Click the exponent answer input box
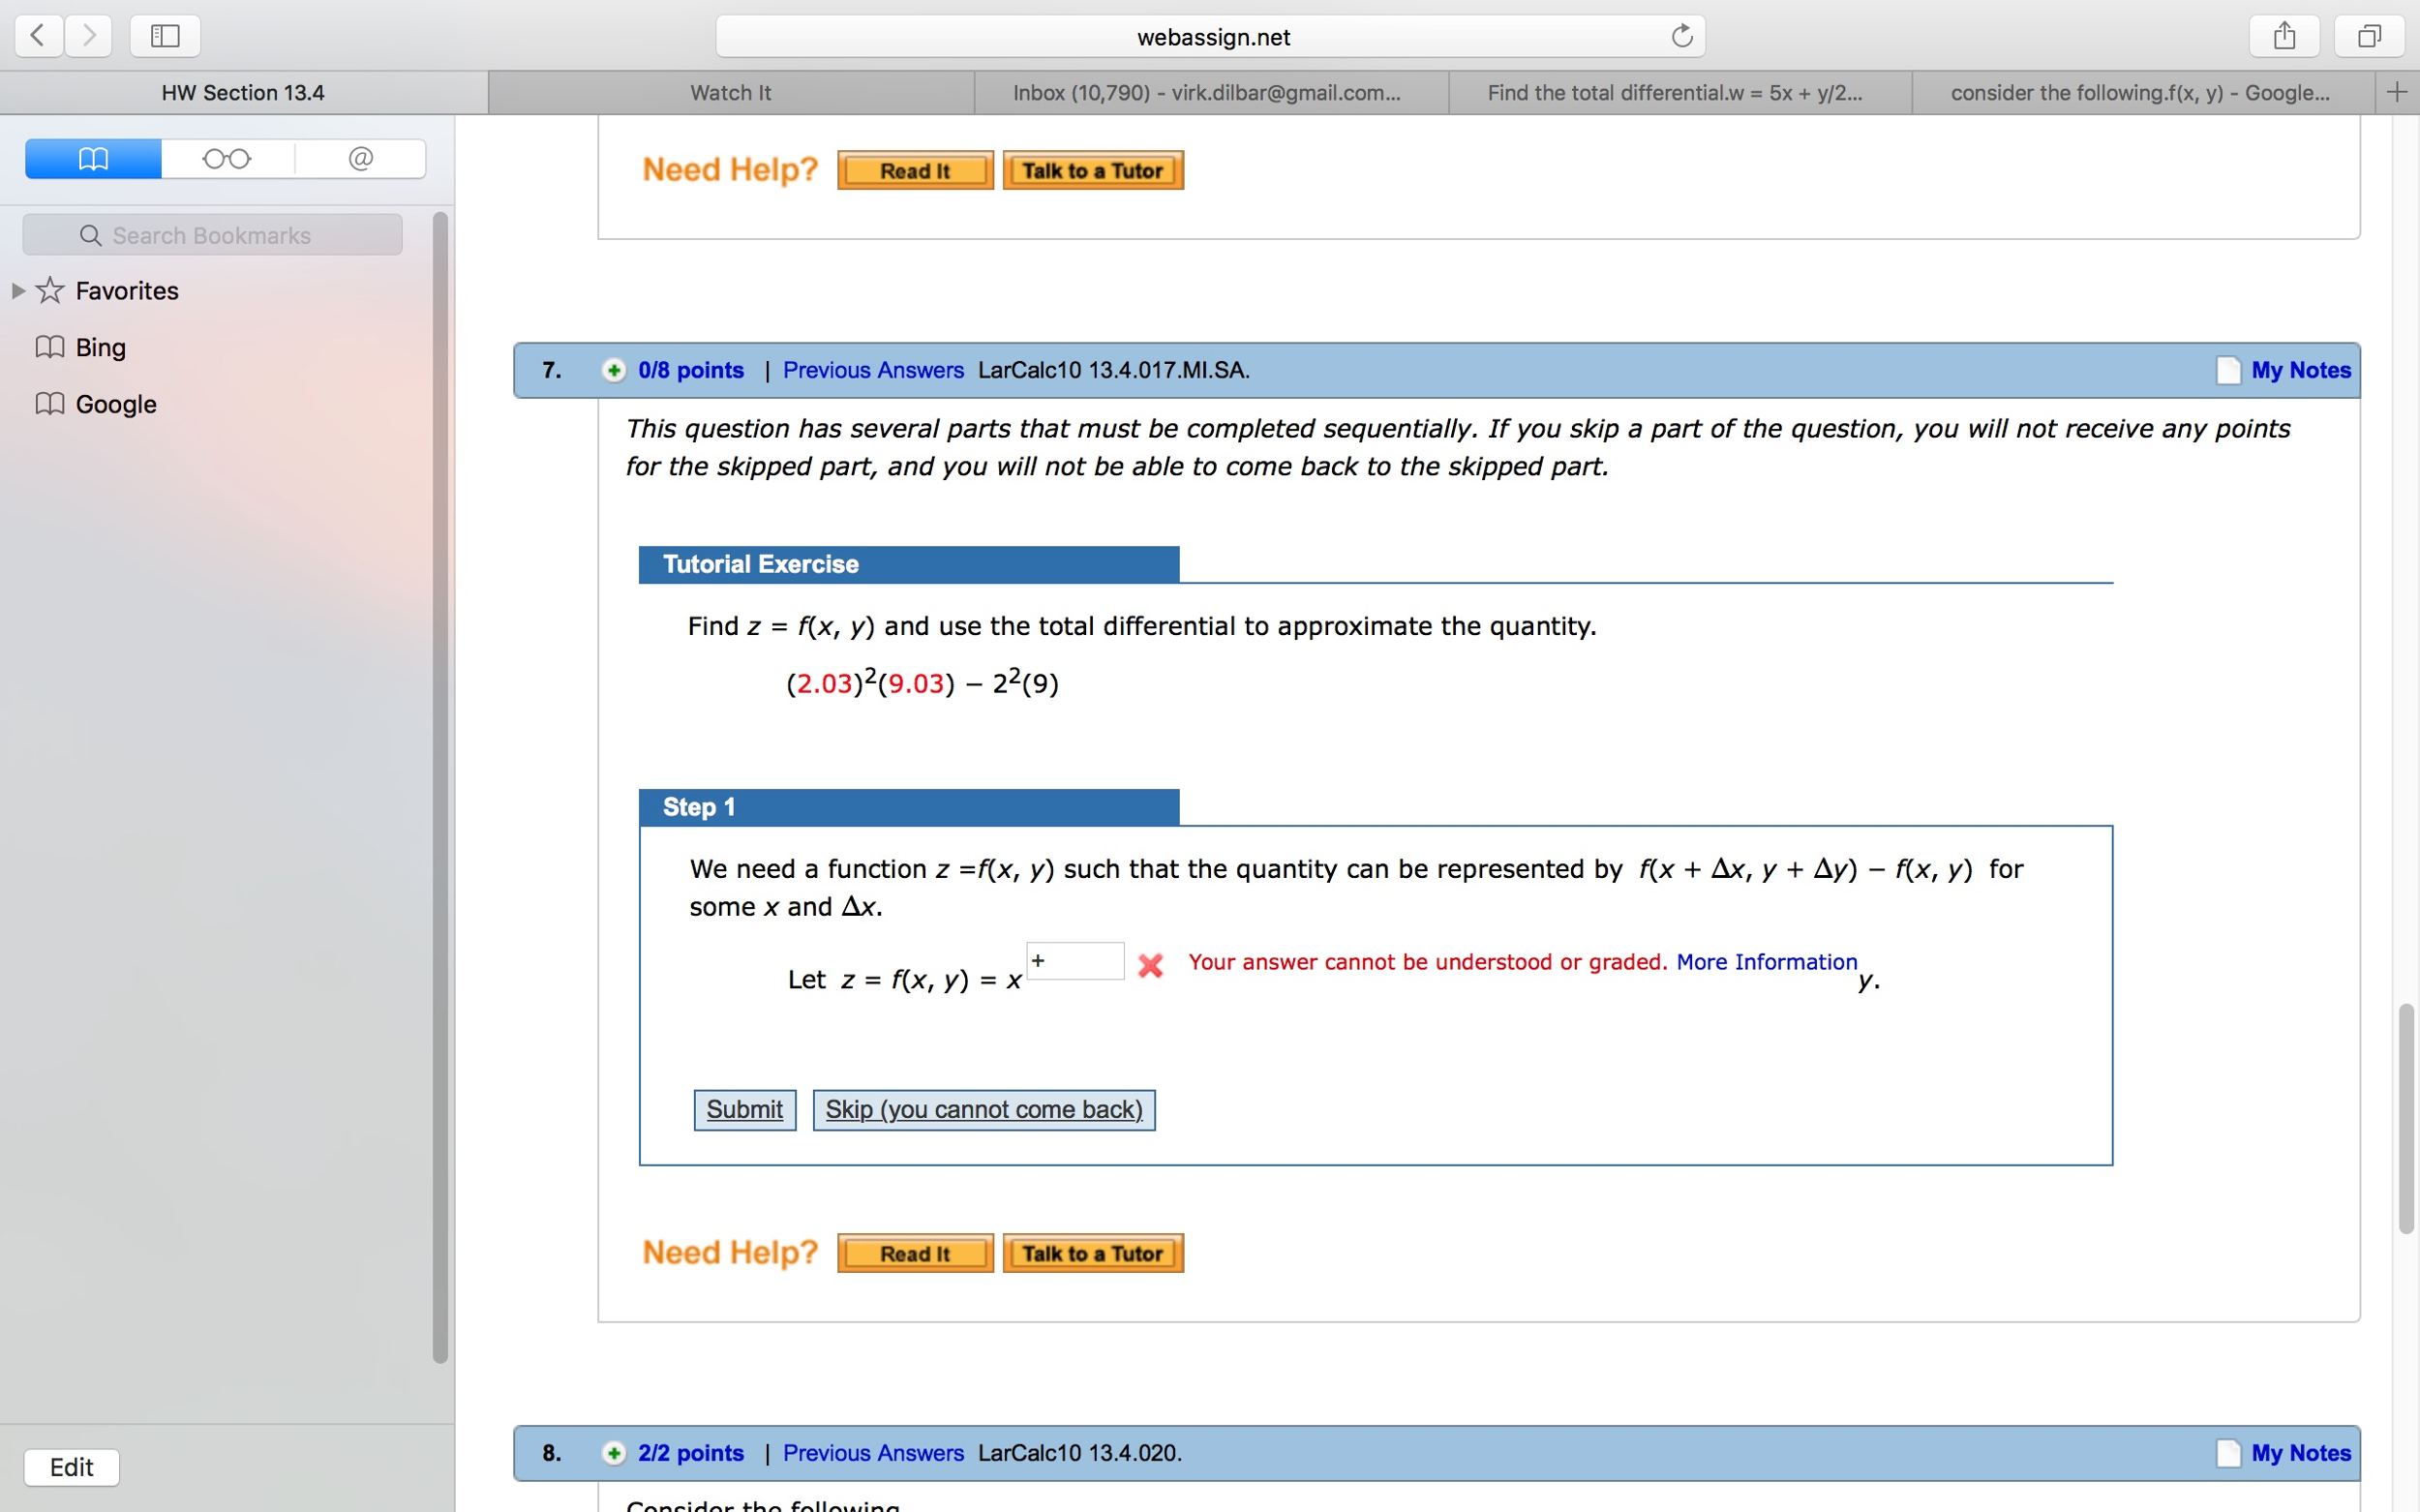The width and height of the screenshot is (2420, 1512). pyautogui.click(x=1075, y=961)
